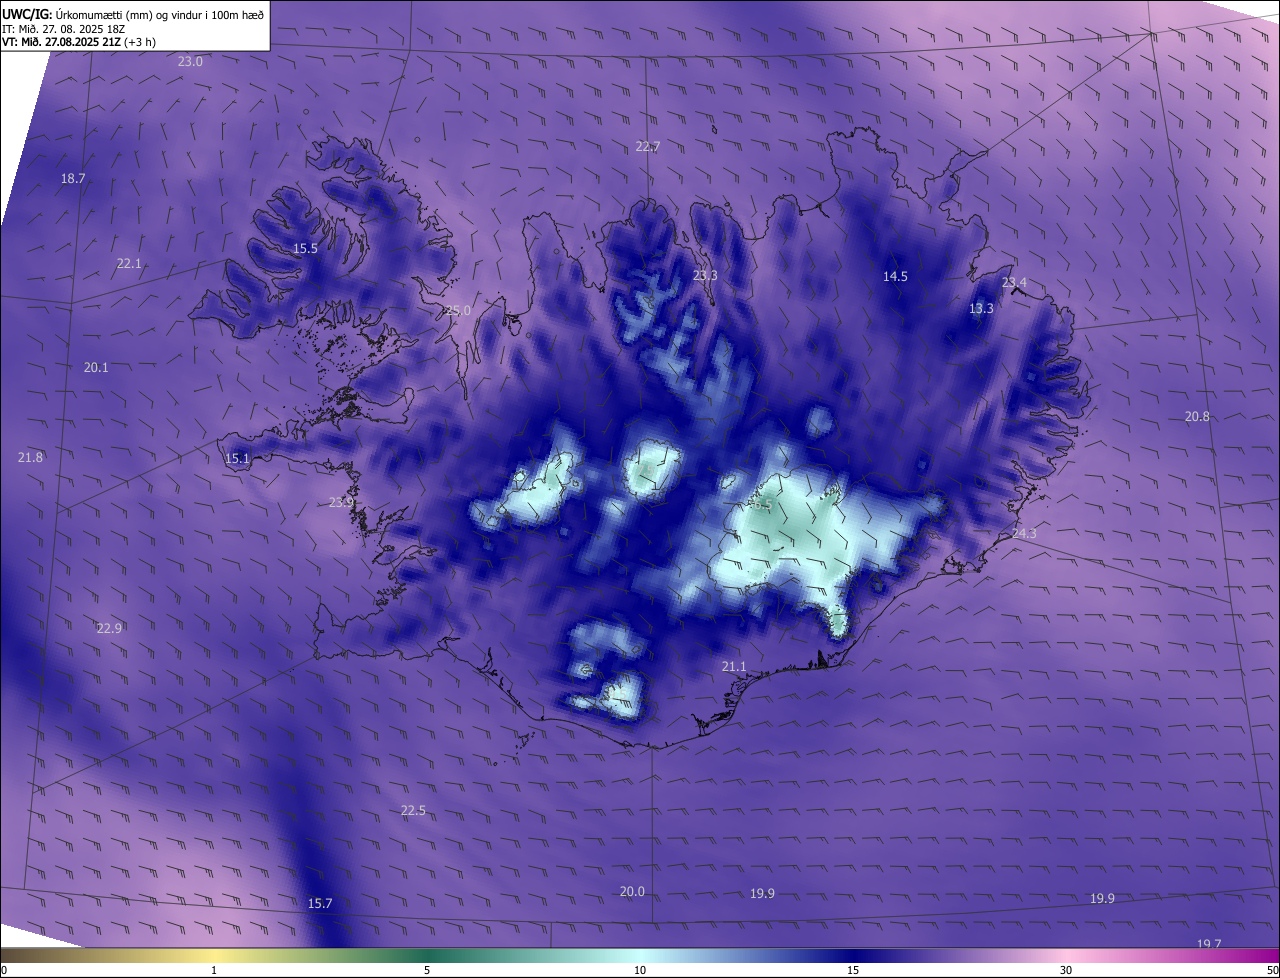Click the colorbar tick label 15
Image resolution: width=1280 pixels, height=978 pixels.
[853, 970]
